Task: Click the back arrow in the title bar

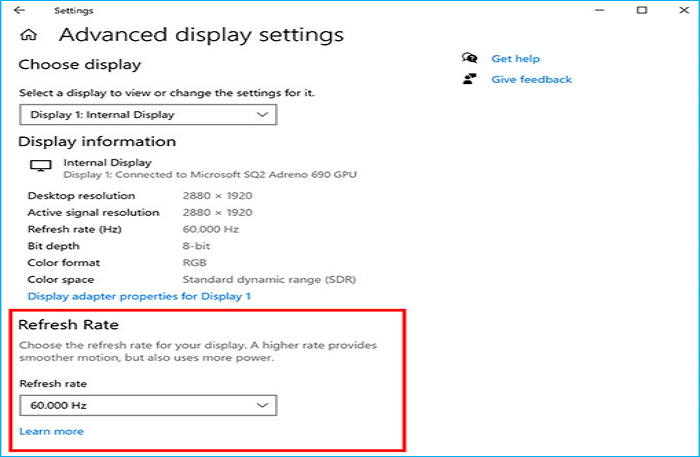Action: tap(20, 11)
